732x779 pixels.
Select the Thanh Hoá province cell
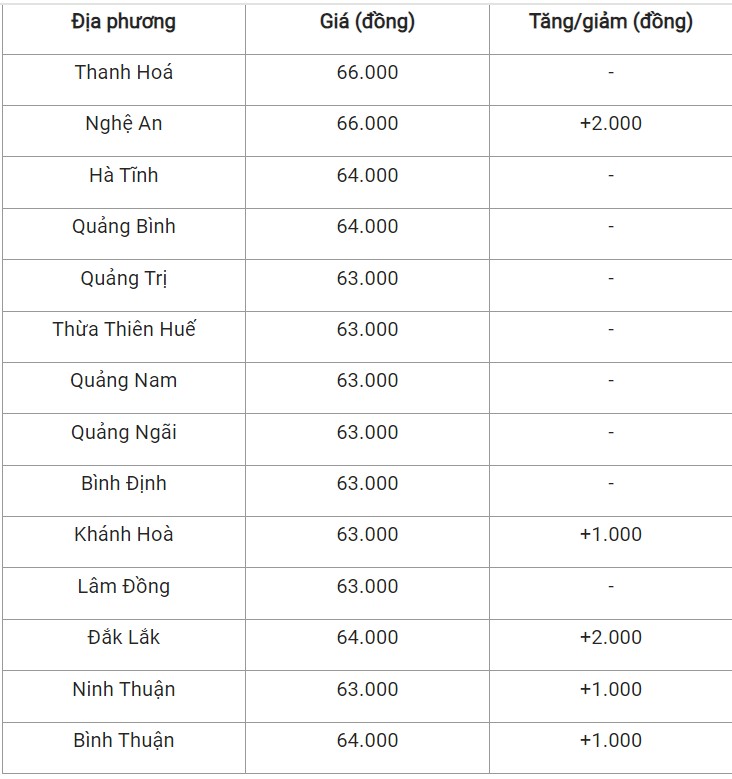[123, 72]
